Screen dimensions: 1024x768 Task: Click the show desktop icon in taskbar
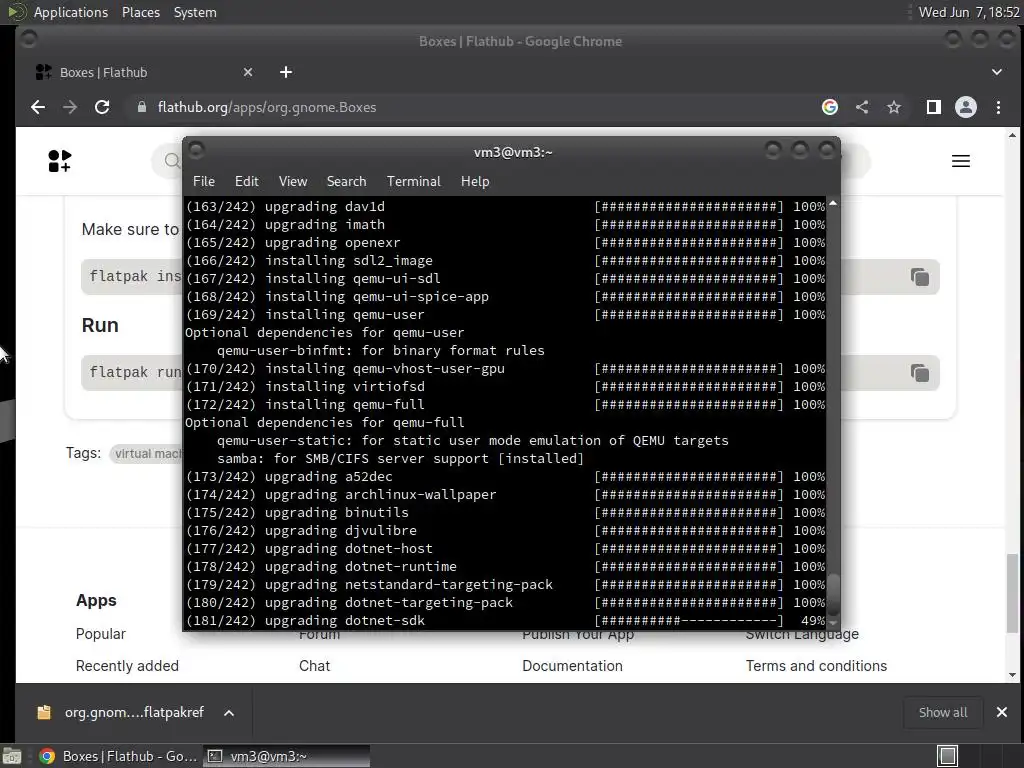[12, 756]
